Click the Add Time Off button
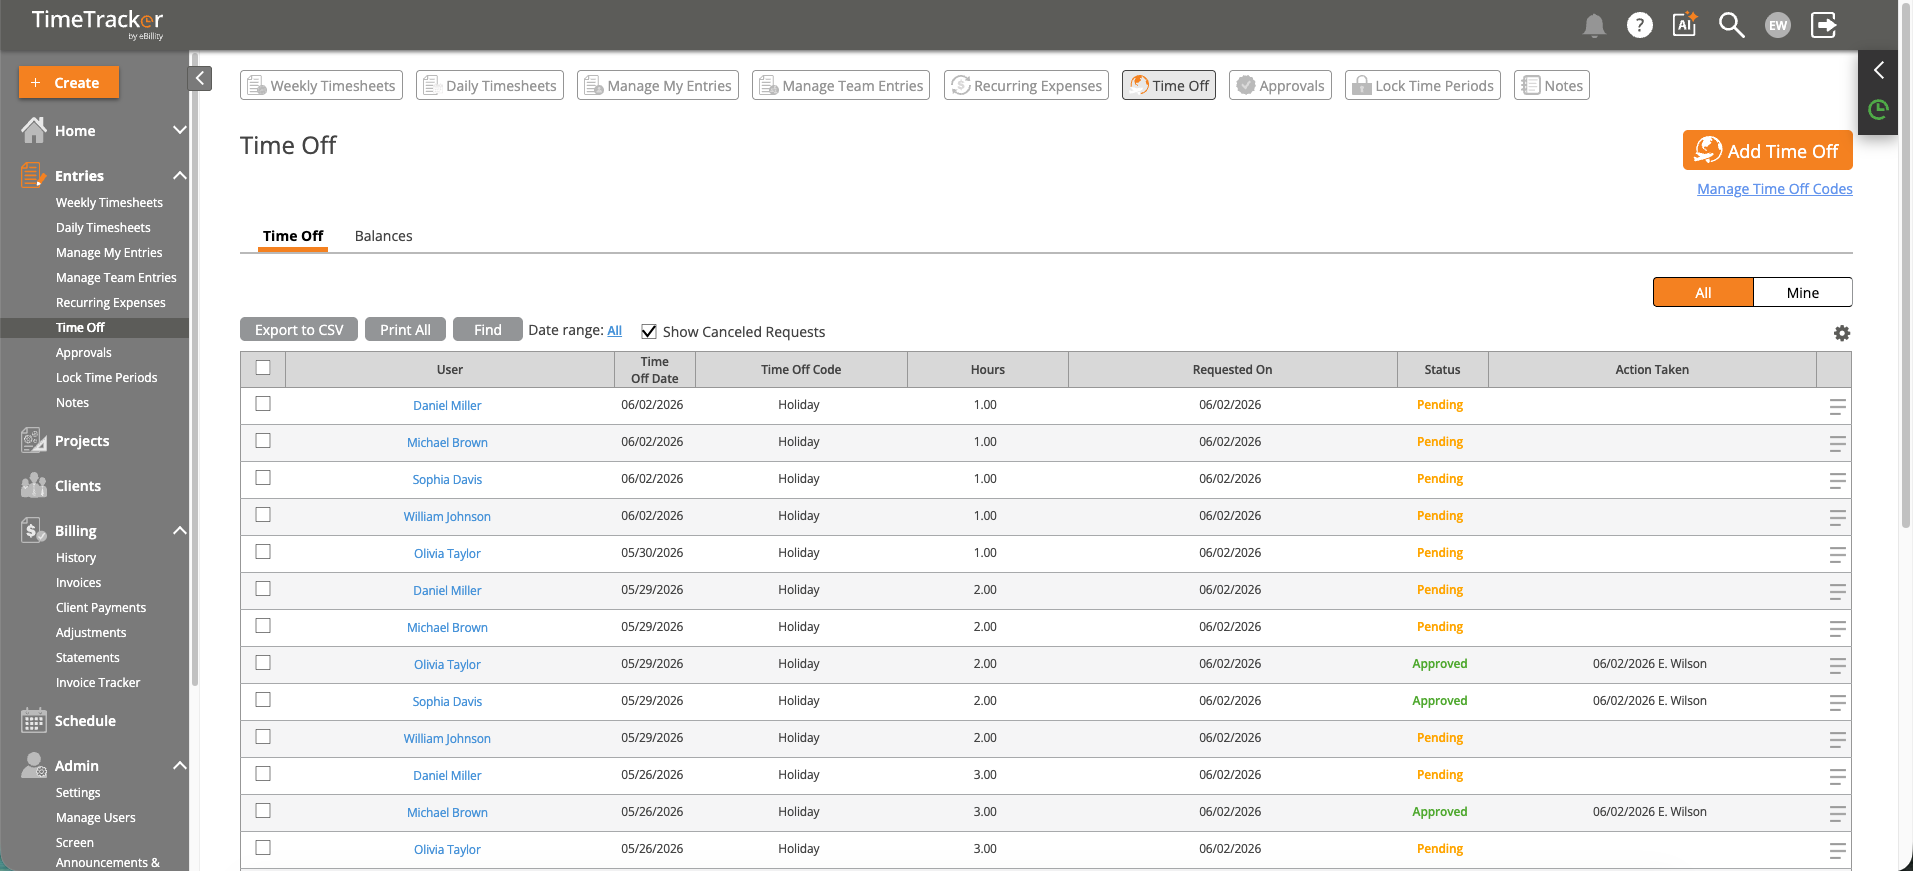Screen dimensions: 1913x871 [1768, 151]
